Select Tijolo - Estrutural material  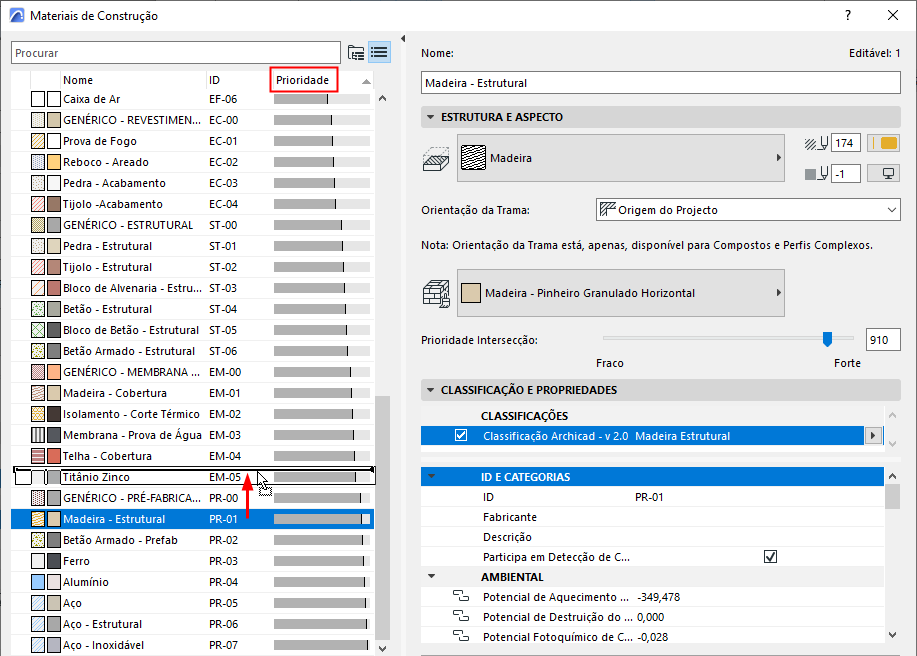click(192, 267)
